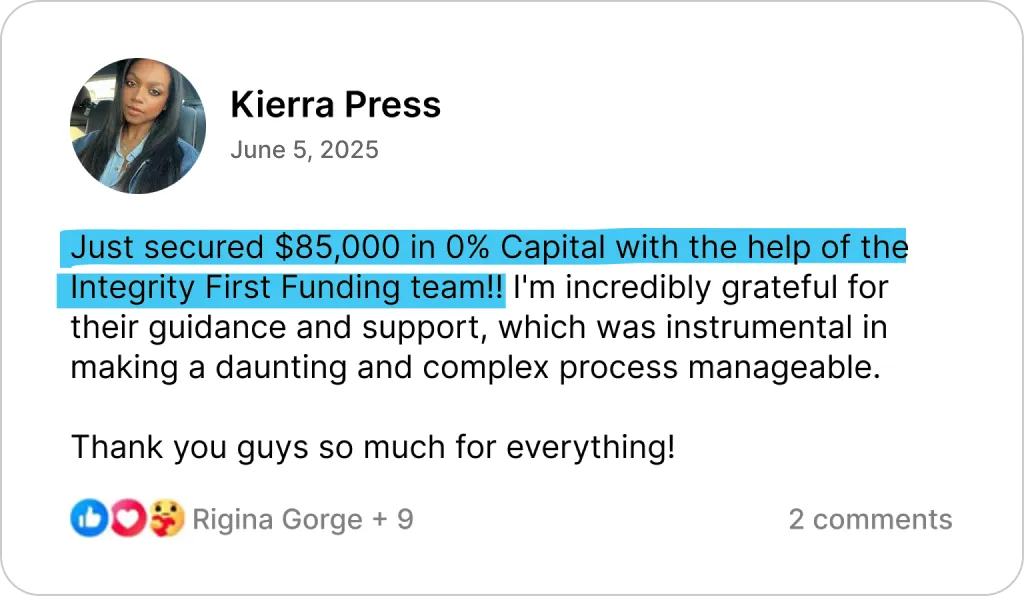Screen dimensions: 1024x596
Task: Click the "I'm incredibly grateful for" text
Action: coord(700,288)
